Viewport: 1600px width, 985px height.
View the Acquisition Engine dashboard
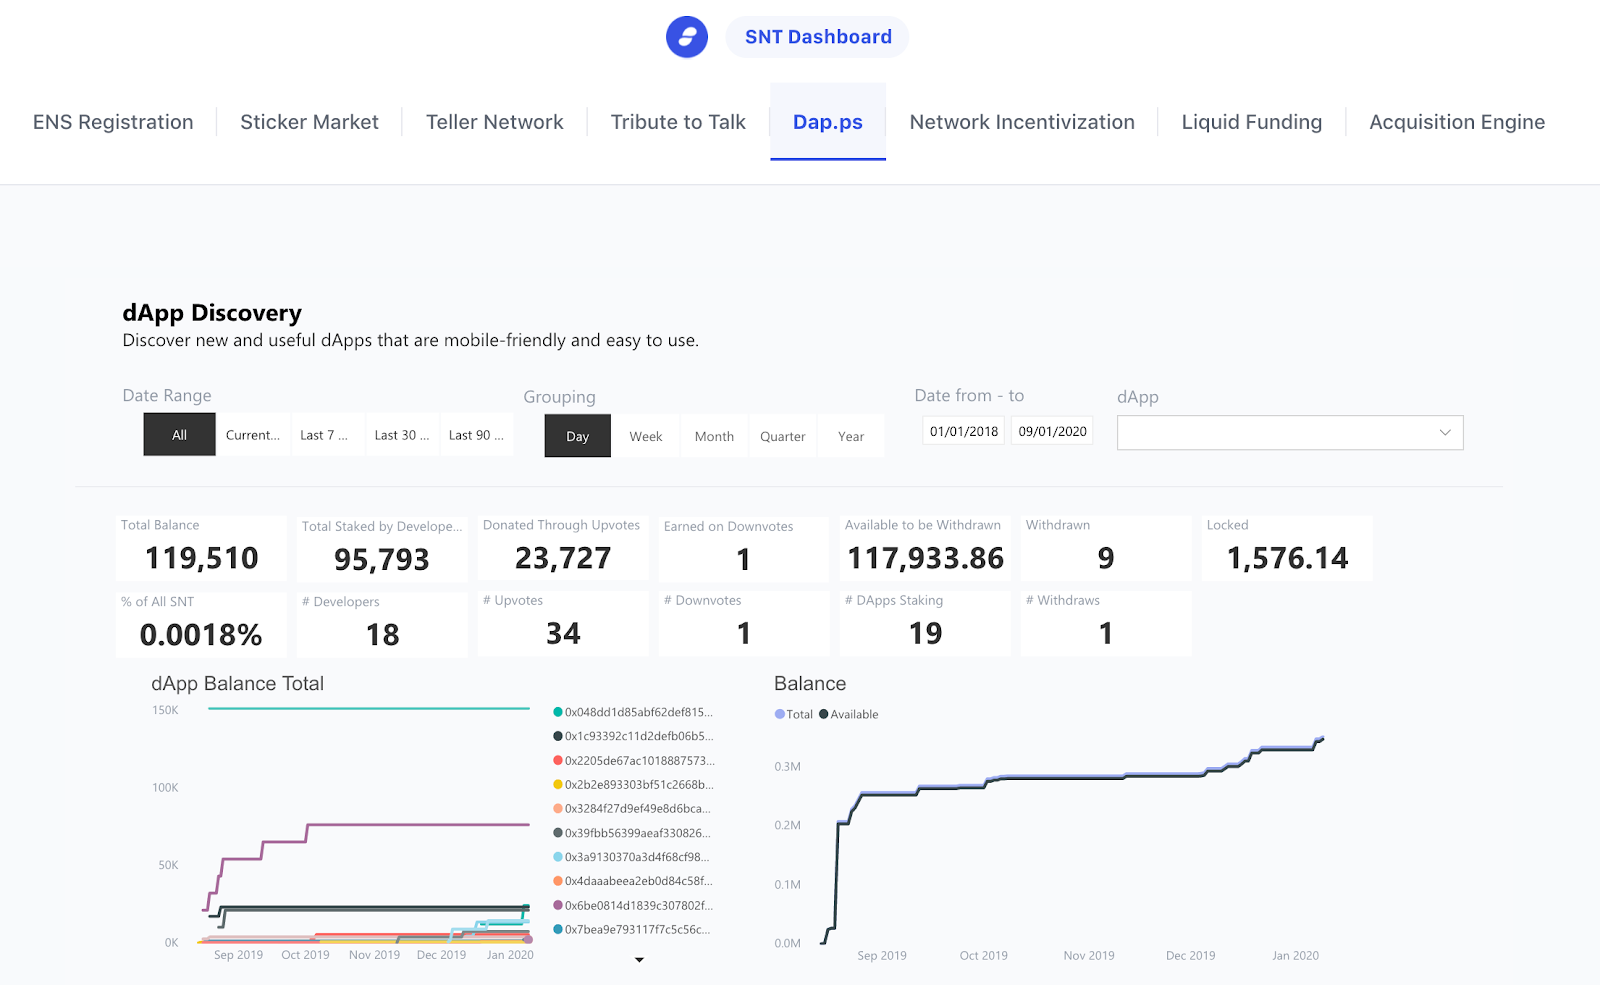coord(1456,121)
